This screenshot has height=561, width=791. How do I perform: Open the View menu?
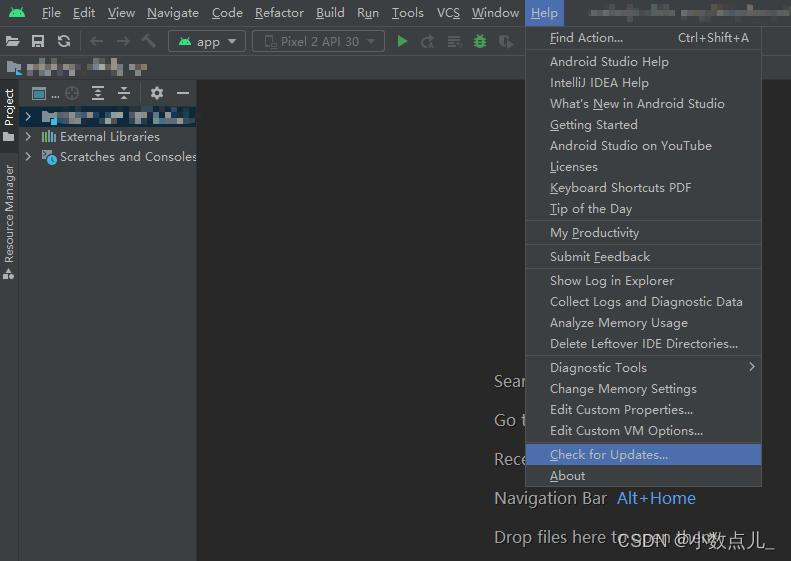(121, 13)
